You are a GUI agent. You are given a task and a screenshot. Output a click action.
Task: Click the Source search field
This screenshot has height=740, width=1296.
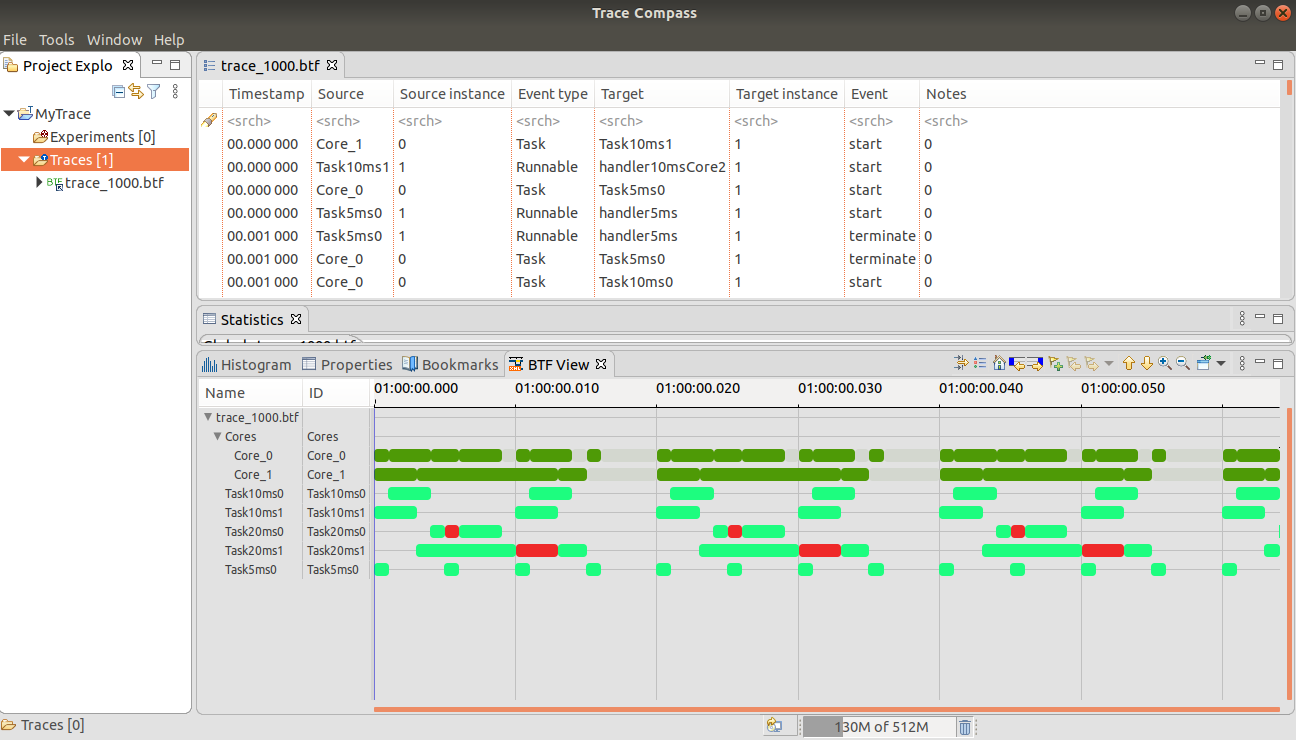[352, 121]
